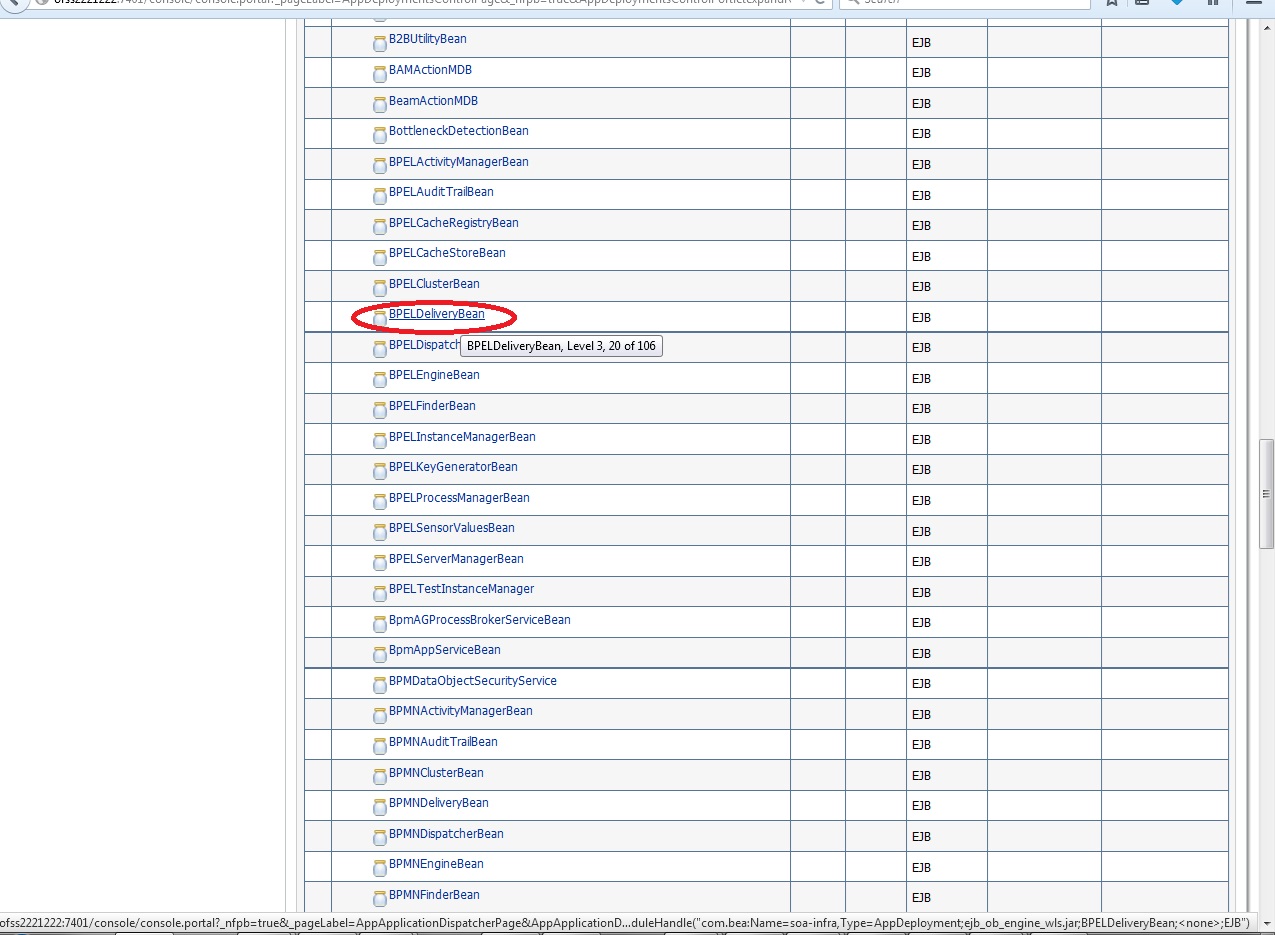The width and height of the screenshot is (1275, 935).
Task: Open the BPELDeliveryBean link
Action: click(437, 314)
